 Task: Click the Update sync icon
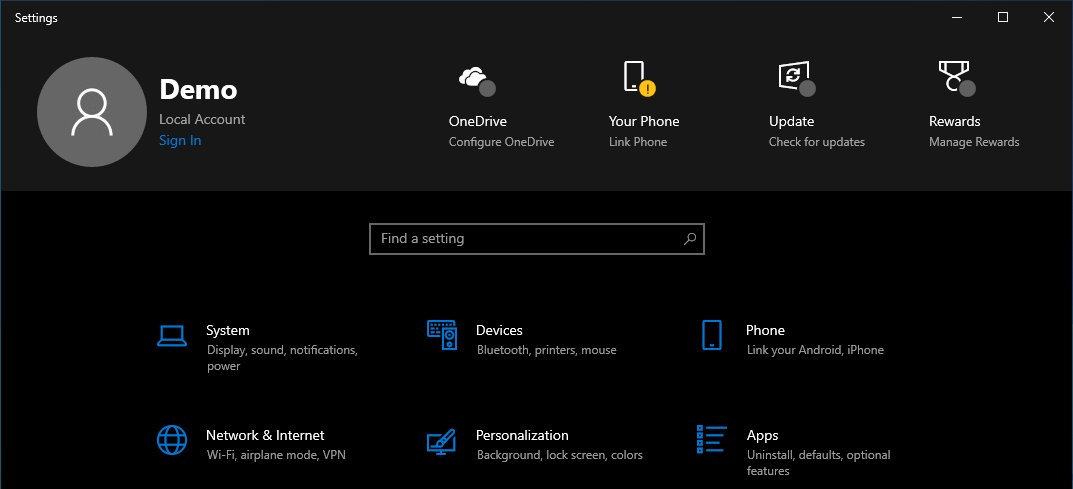tap(797, 79)
